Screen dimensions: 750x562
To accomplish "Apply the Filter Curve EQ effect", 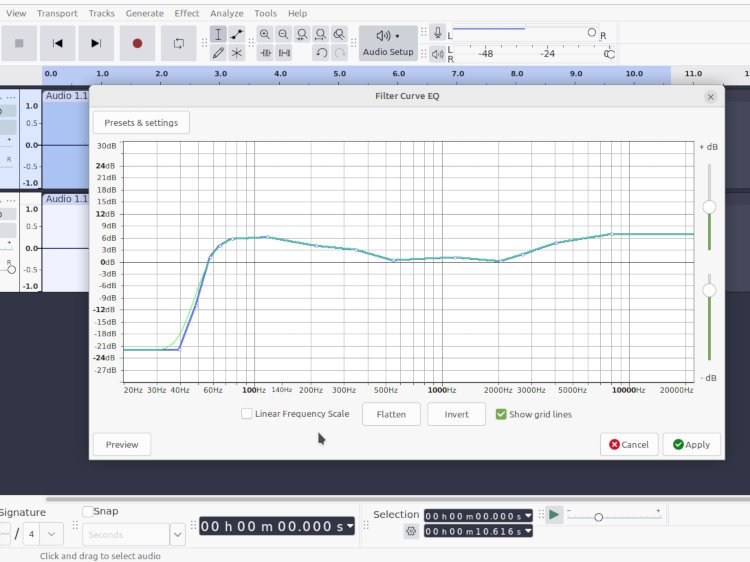I will (x=692, y=444).
